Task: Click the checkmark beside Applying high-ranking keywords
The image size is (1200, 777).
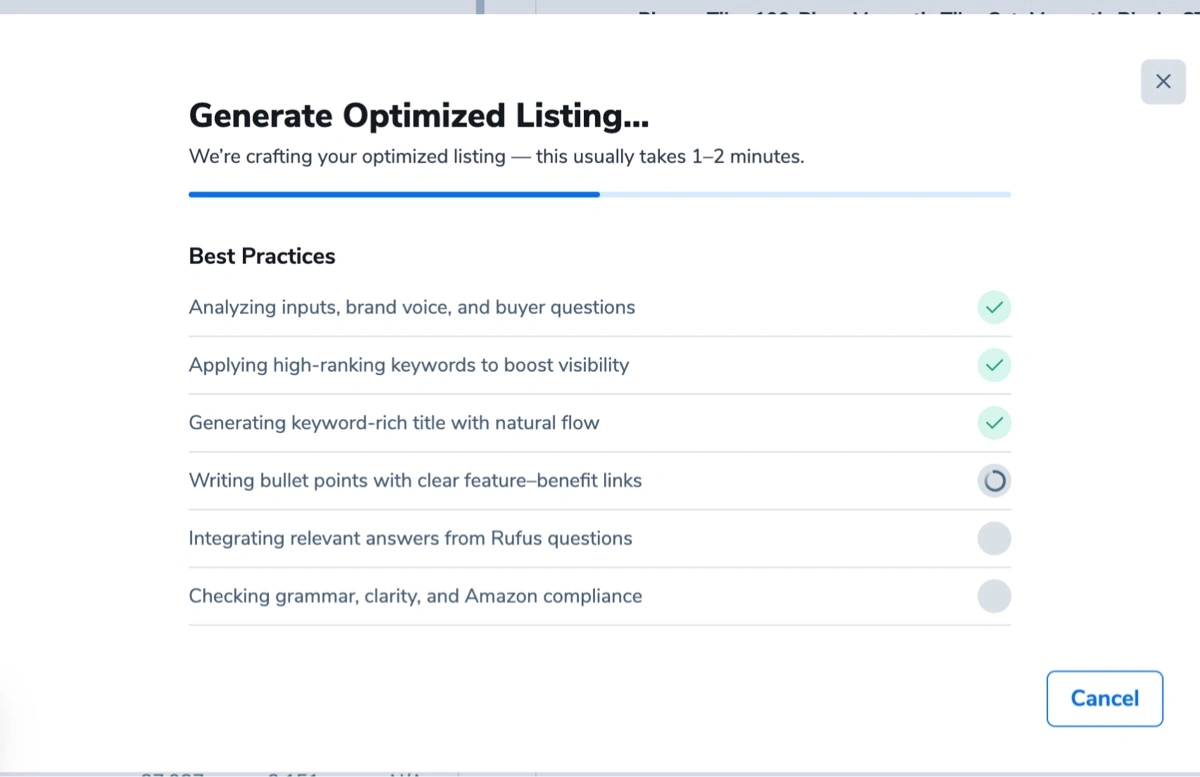Action: tap(994, 365)
